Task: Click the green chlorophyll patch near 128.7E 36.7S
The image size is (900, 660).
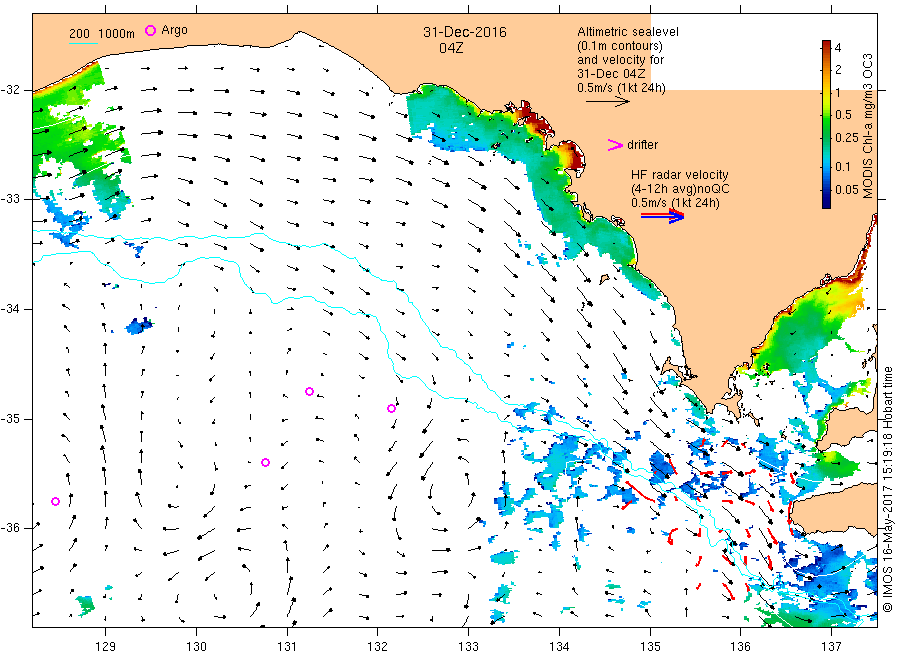Action: pos(86,604)
